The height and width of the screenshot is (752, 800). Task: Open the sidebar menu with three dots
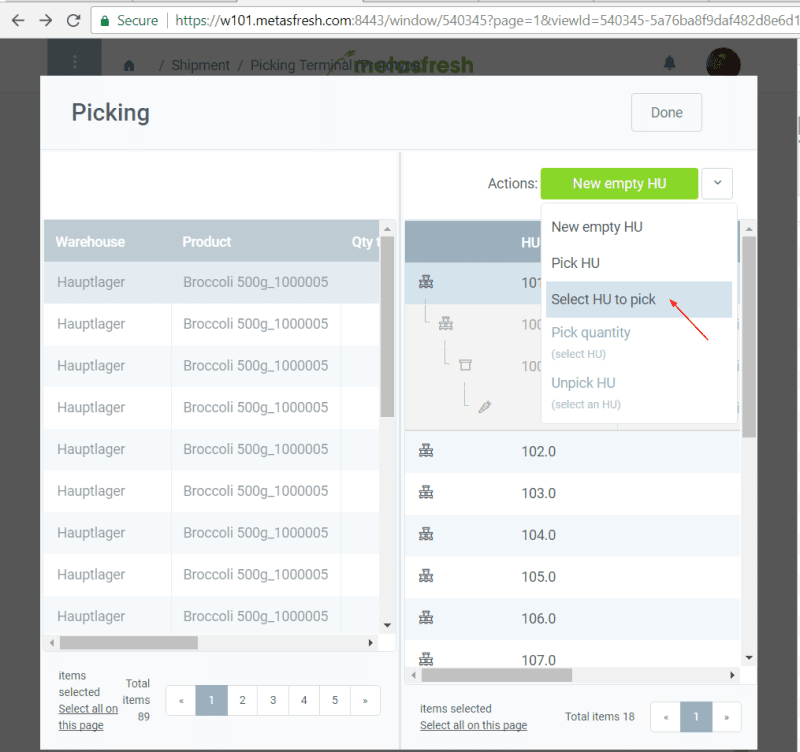75,63
